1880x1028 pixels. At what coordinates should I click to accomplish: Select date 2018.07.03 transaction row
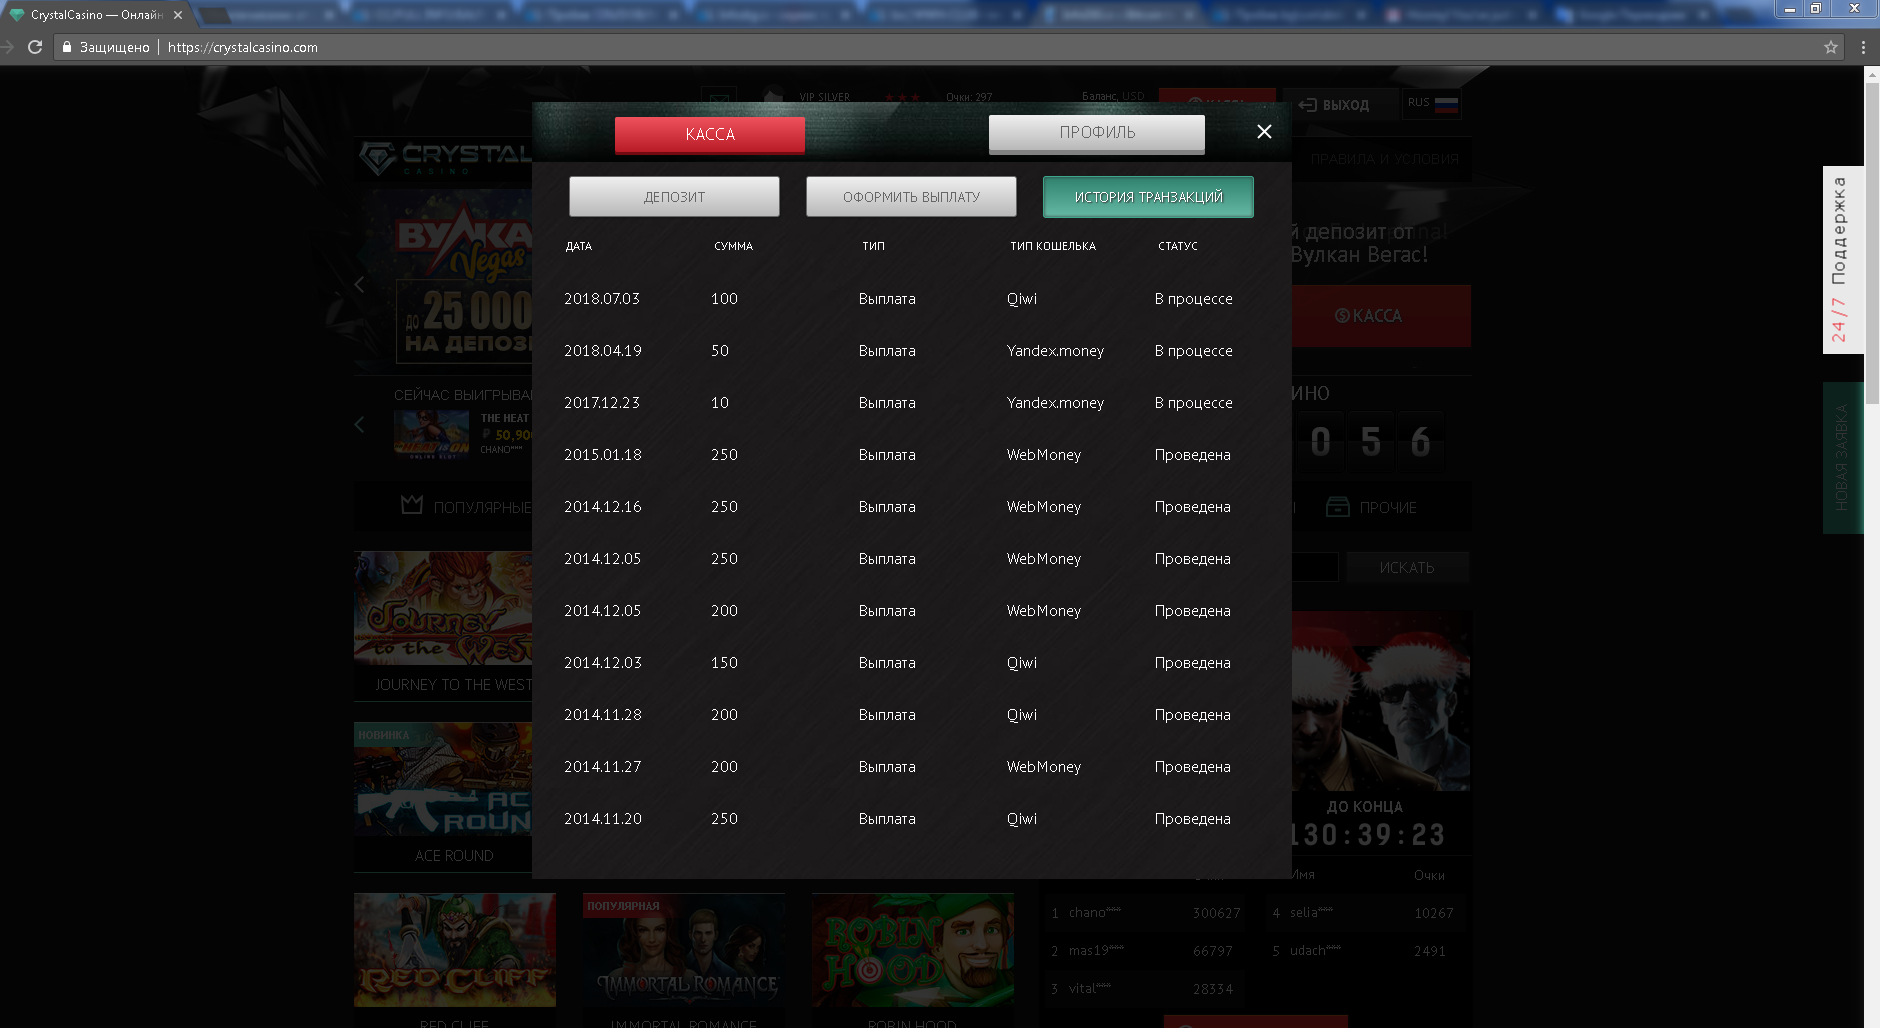911,299
